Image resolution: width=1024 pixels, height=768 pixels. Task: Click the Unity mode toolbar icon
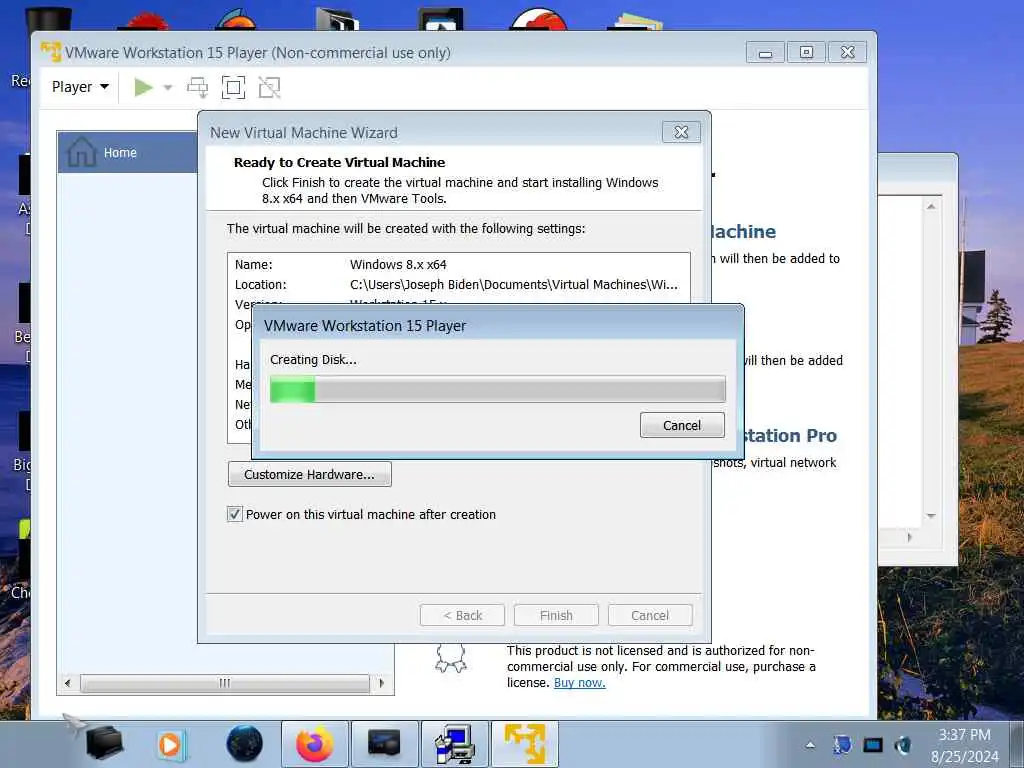tap(269, 87)
